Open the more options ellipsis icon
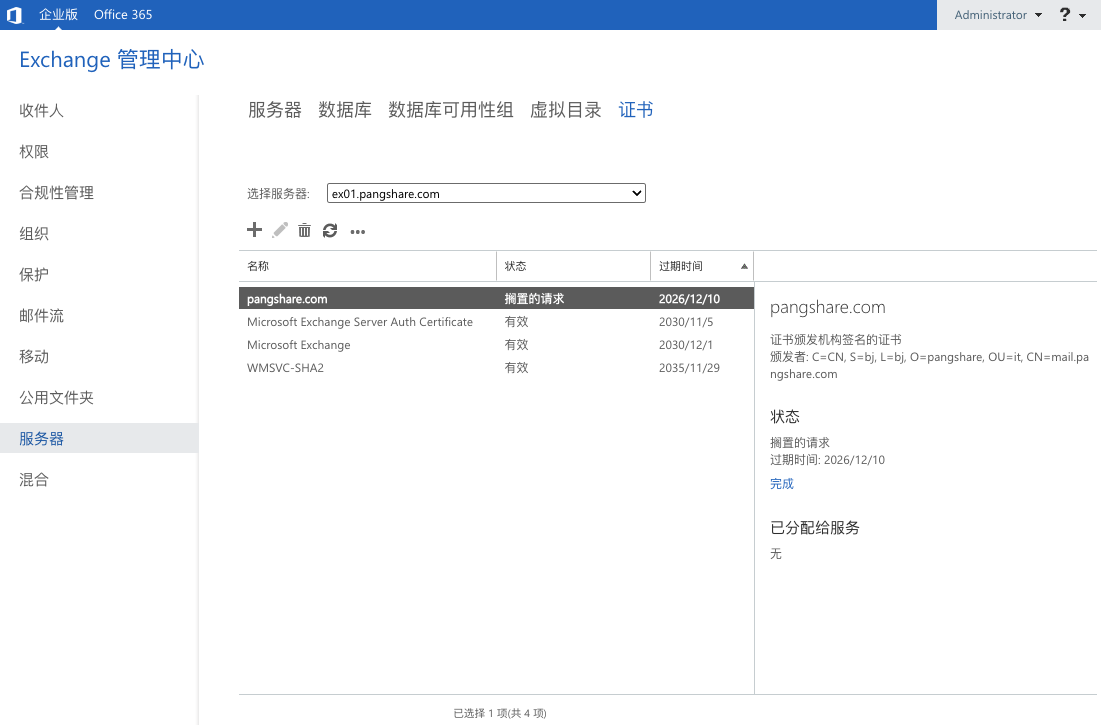Image resolution: width=1101 pixels, height=725 pixels. point(357,231)
